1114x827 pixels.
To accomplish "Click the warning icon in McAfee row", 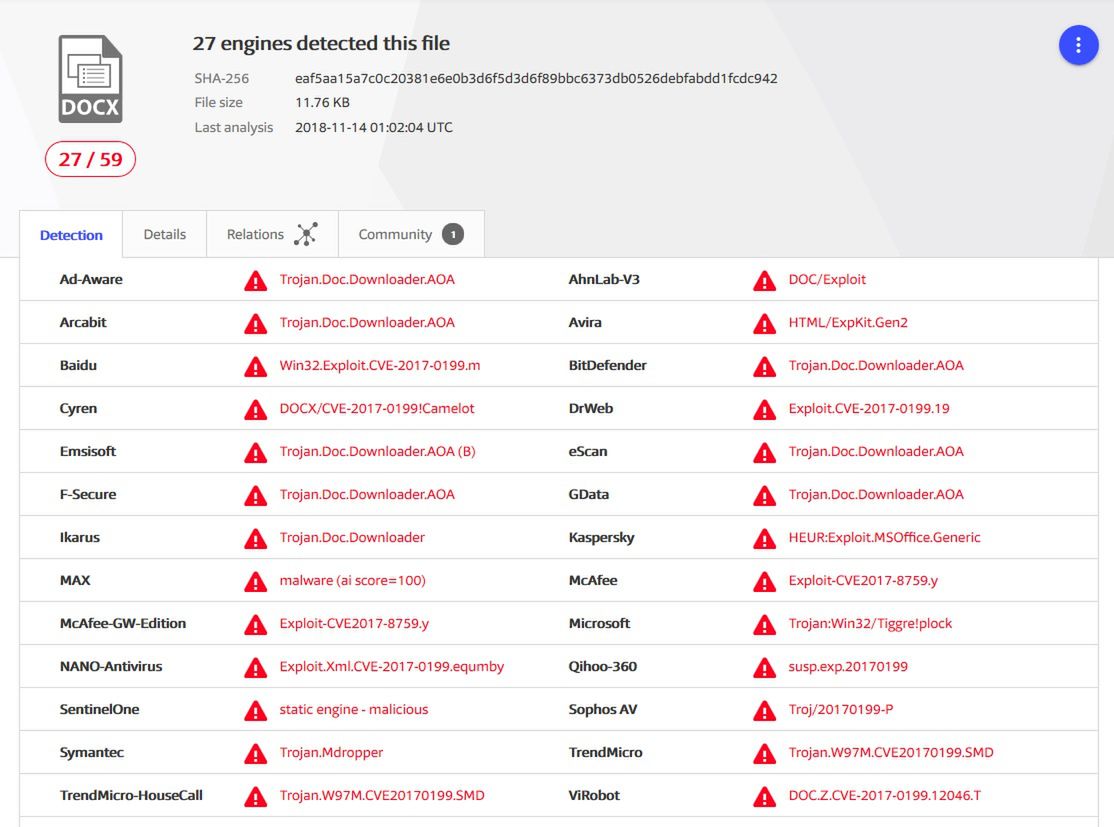I will 764,581.
